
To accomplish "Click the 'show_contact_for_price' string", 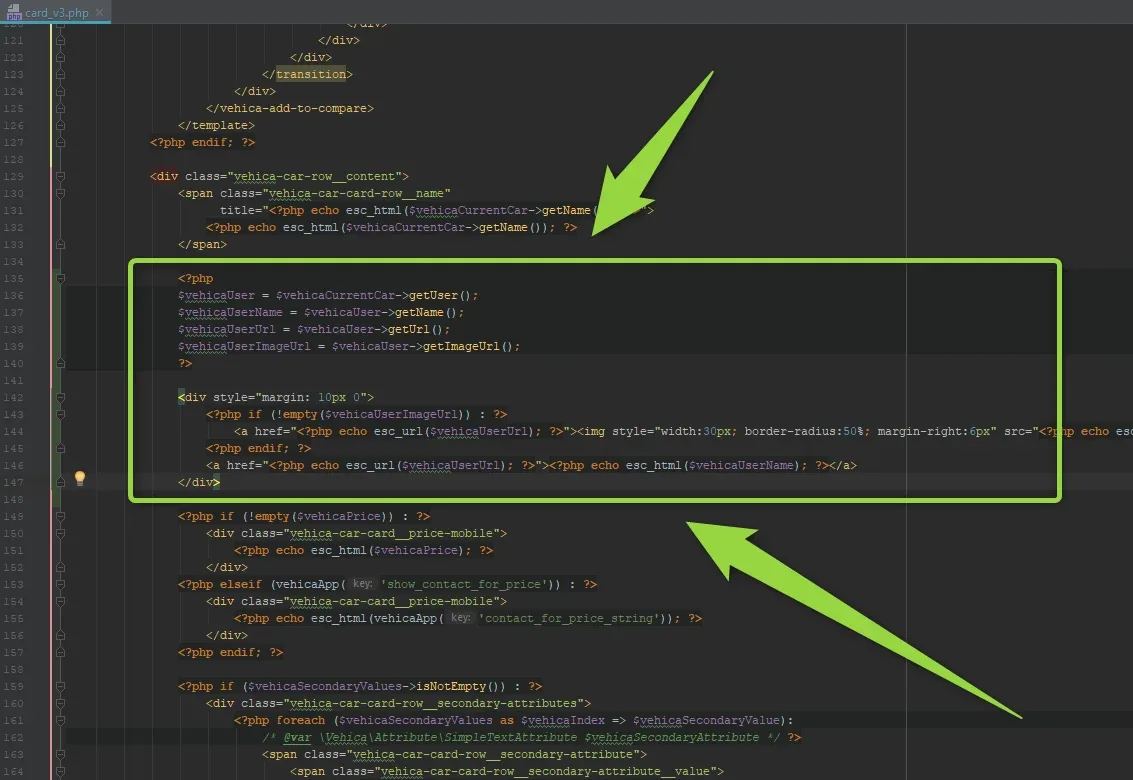I will [463, 584].
